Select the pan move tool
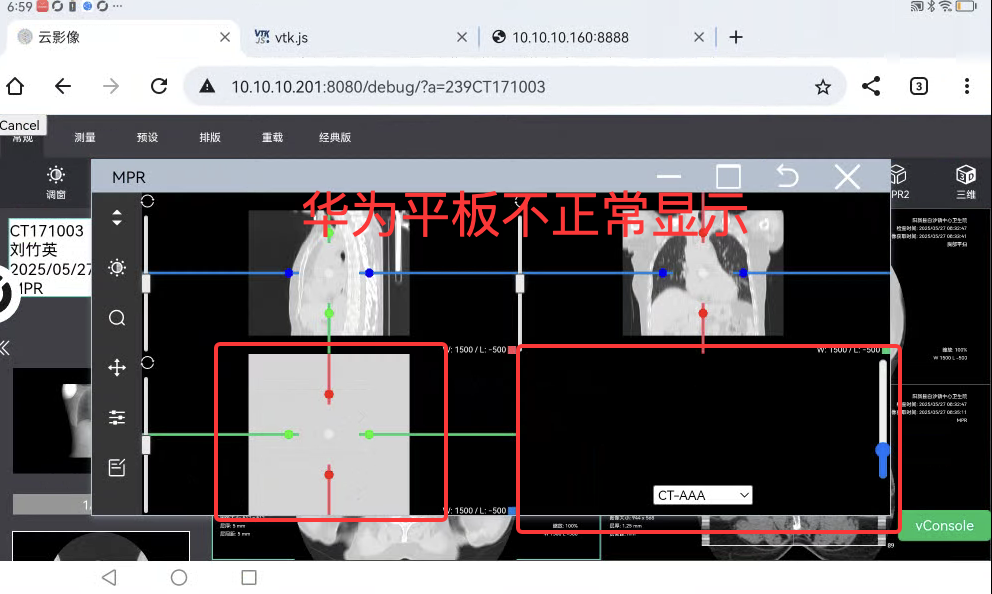992x594 pixels. pos(117,368)
